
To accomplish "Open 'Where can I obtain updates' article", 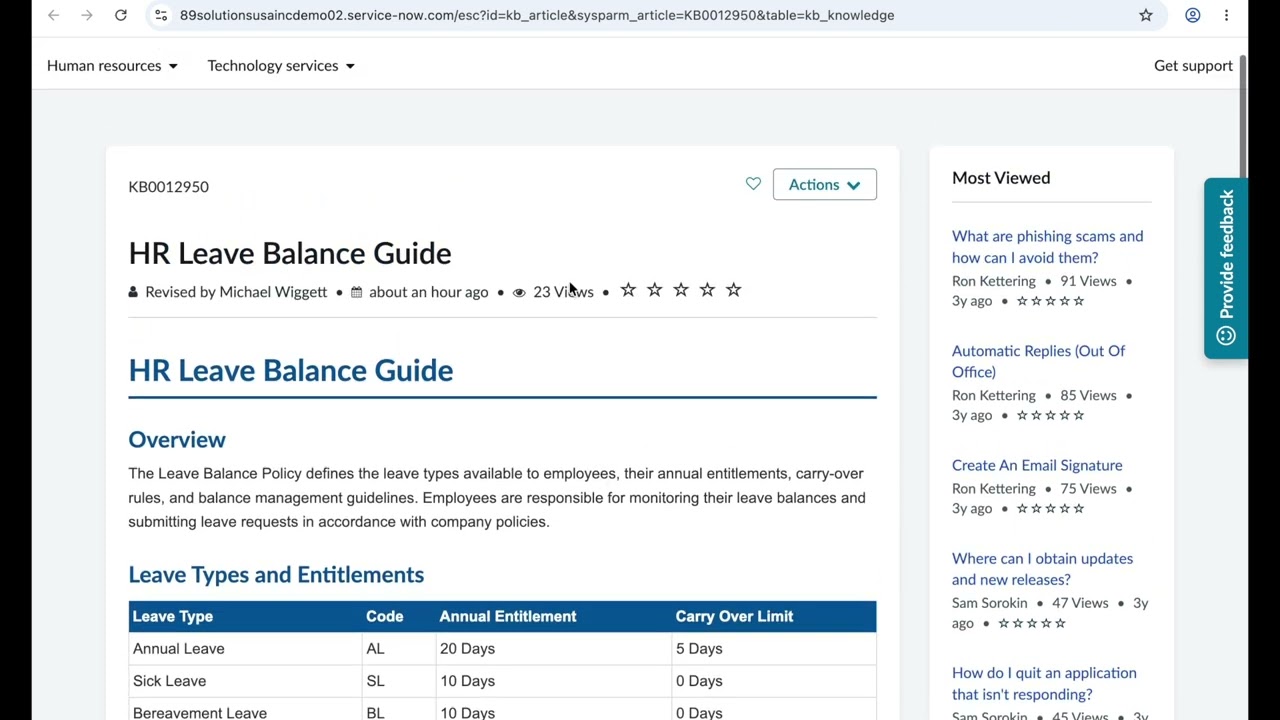I will click(x=1042, y=569).
